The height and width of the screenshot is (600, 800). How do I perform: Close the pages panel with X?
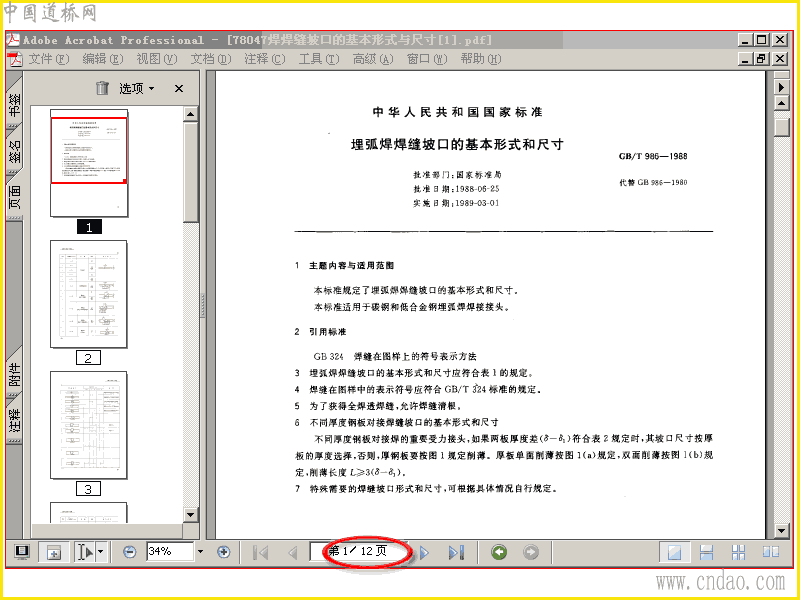coord(179,89)
